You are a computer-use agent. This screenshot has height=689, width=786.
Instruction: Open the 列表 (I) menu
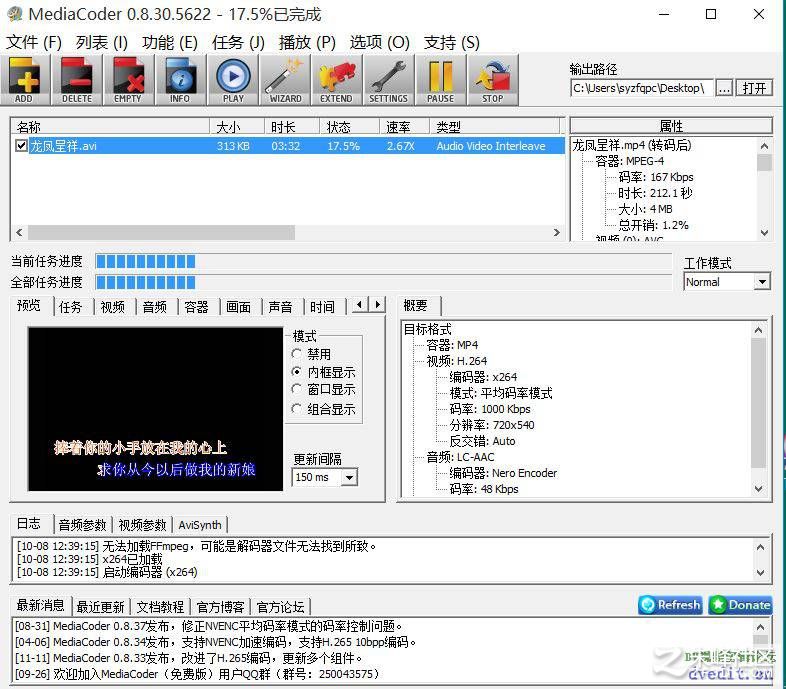click(102, 43)
